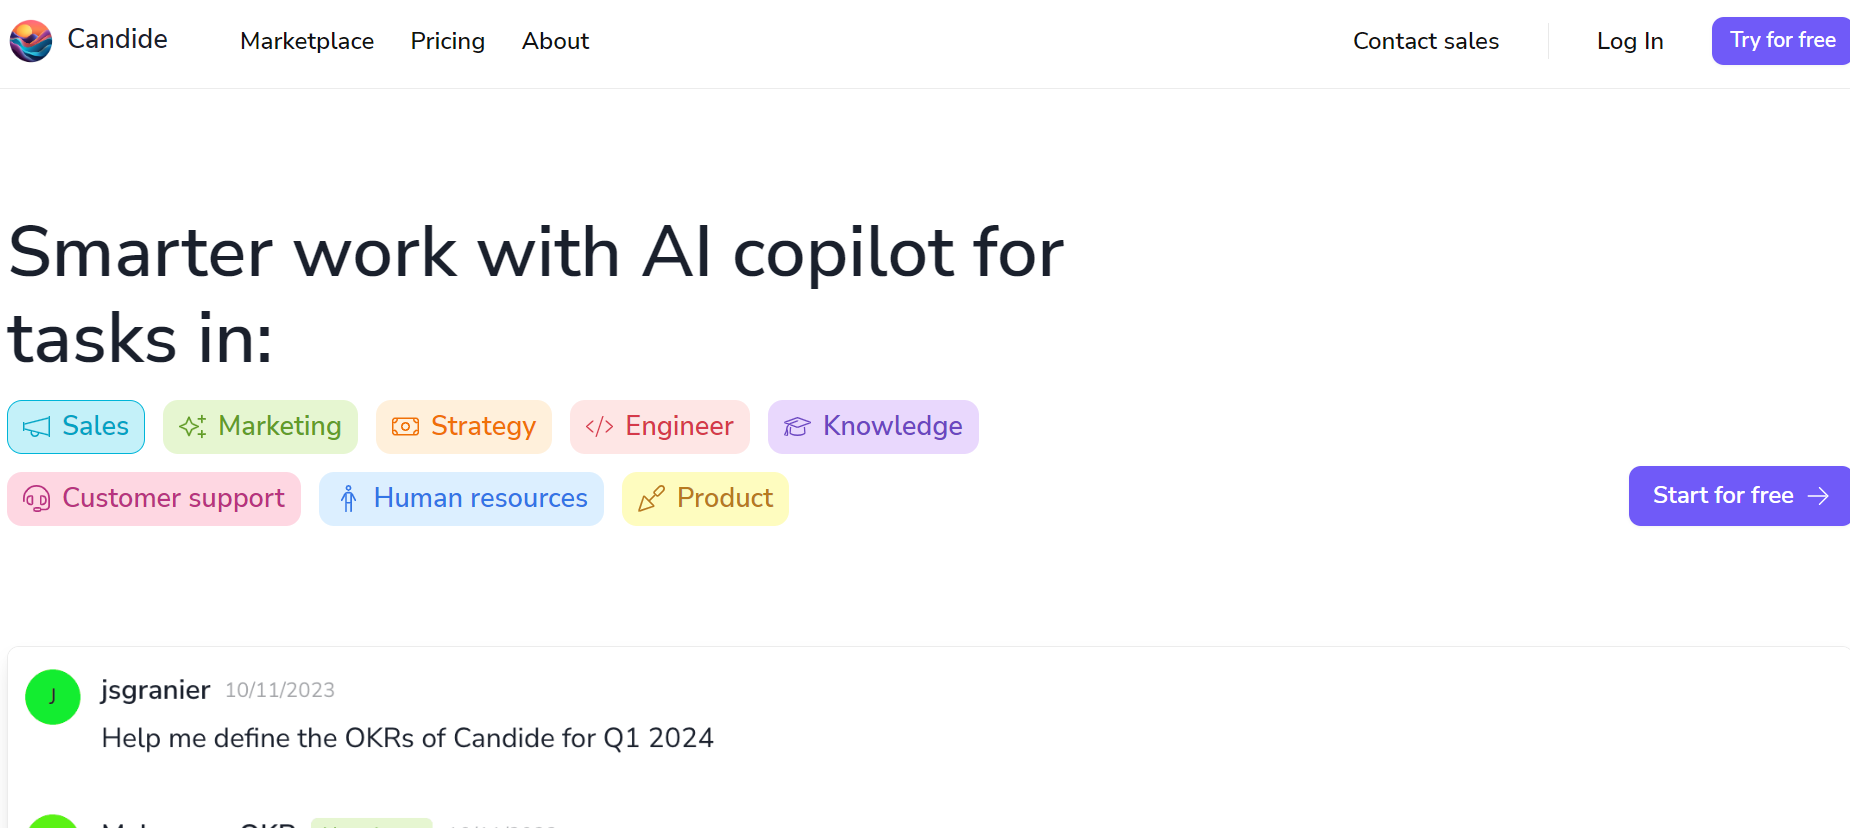Select the Sales task category

(75, 426)
